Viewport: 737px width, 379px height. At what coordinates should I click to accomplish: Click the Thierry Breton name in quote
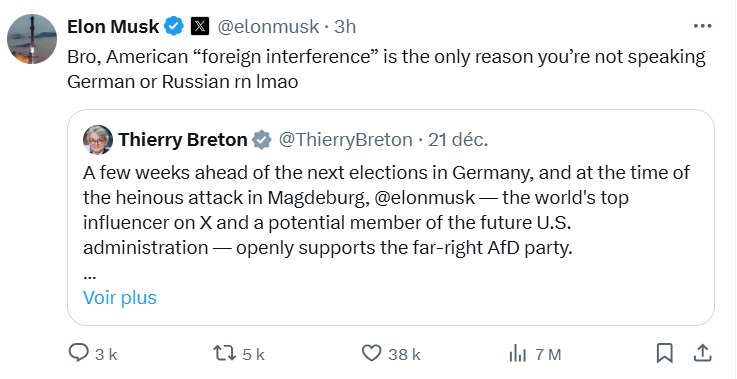tap(183, 140)
